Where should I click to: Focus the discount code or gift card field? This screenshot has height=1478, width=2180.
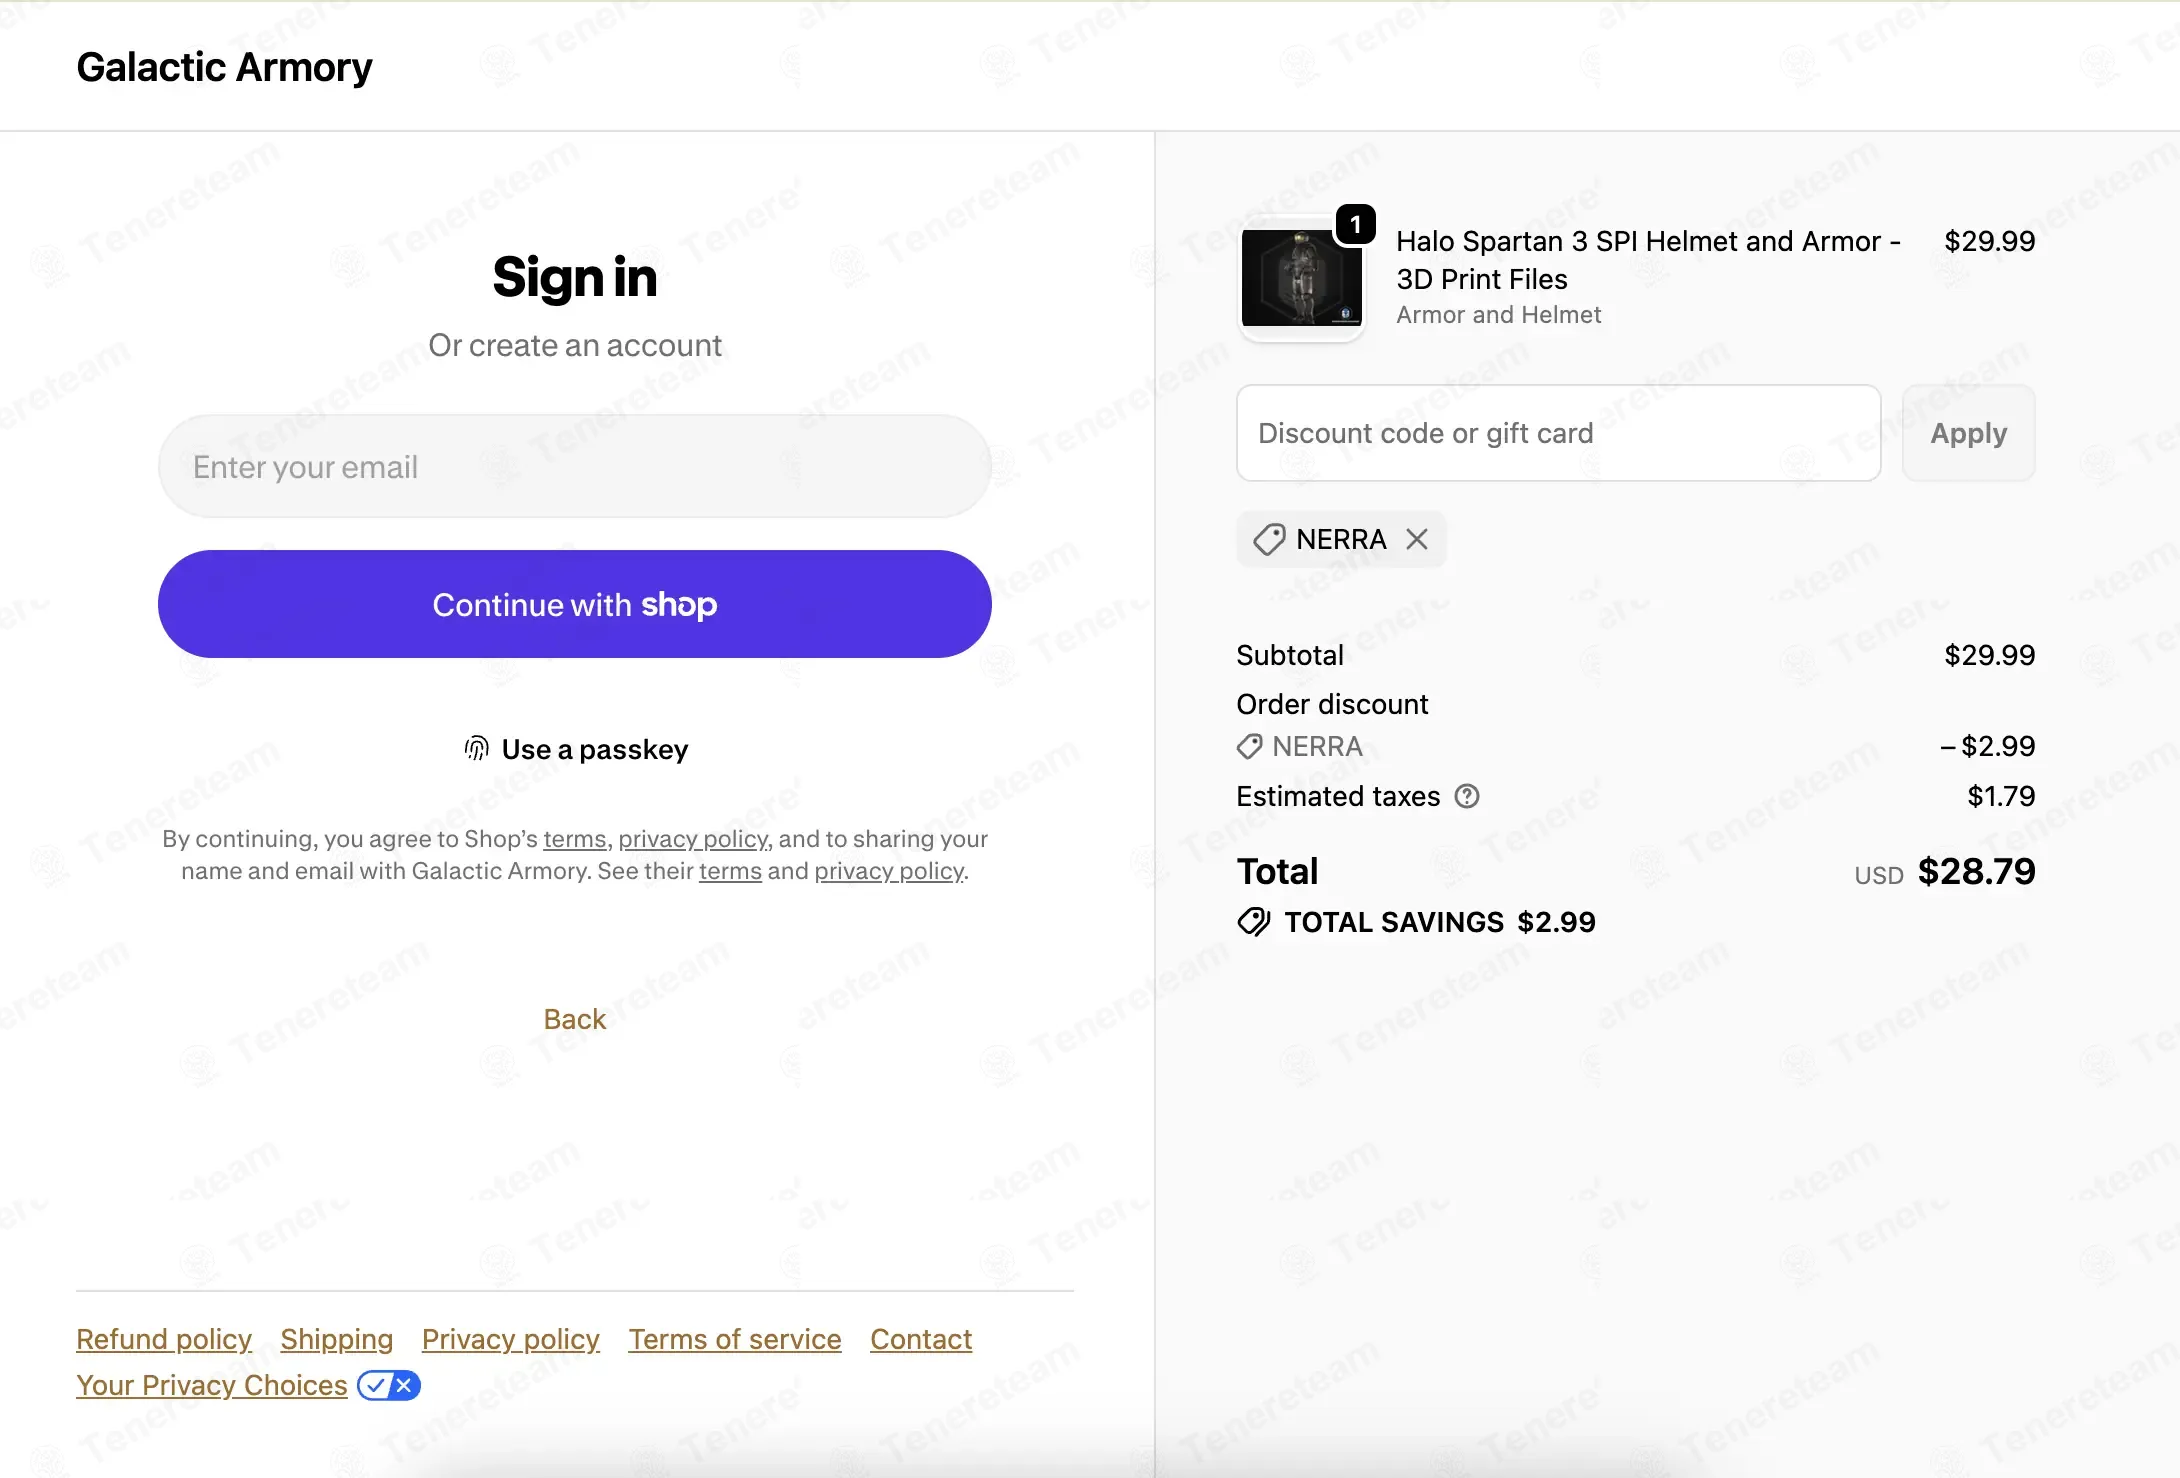coord(1559,434)
